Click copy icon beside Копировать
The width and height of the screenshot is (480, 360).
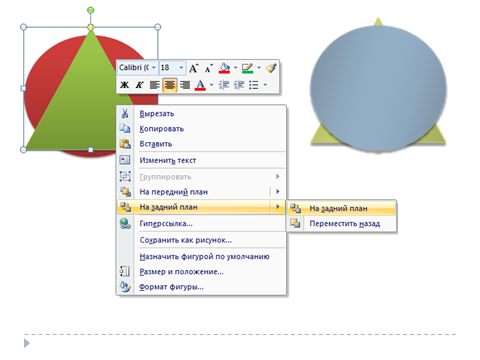tap(125, 129)
